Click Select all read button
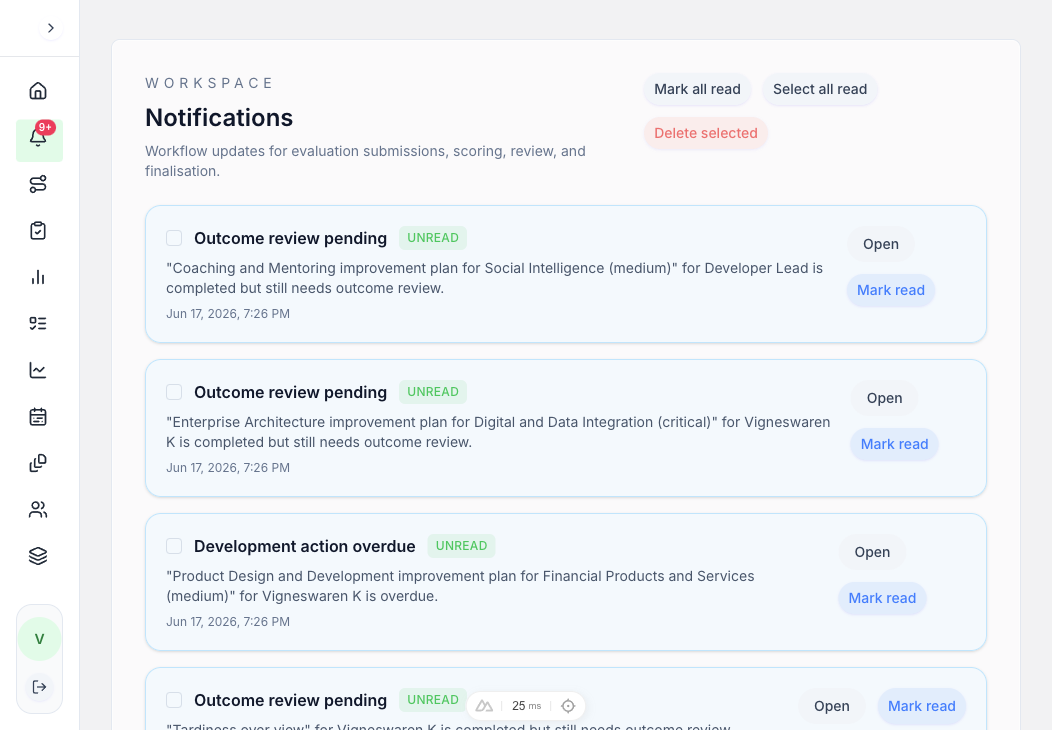The width and height of the screenshot is (1052, 730). [x=820, y=89]
